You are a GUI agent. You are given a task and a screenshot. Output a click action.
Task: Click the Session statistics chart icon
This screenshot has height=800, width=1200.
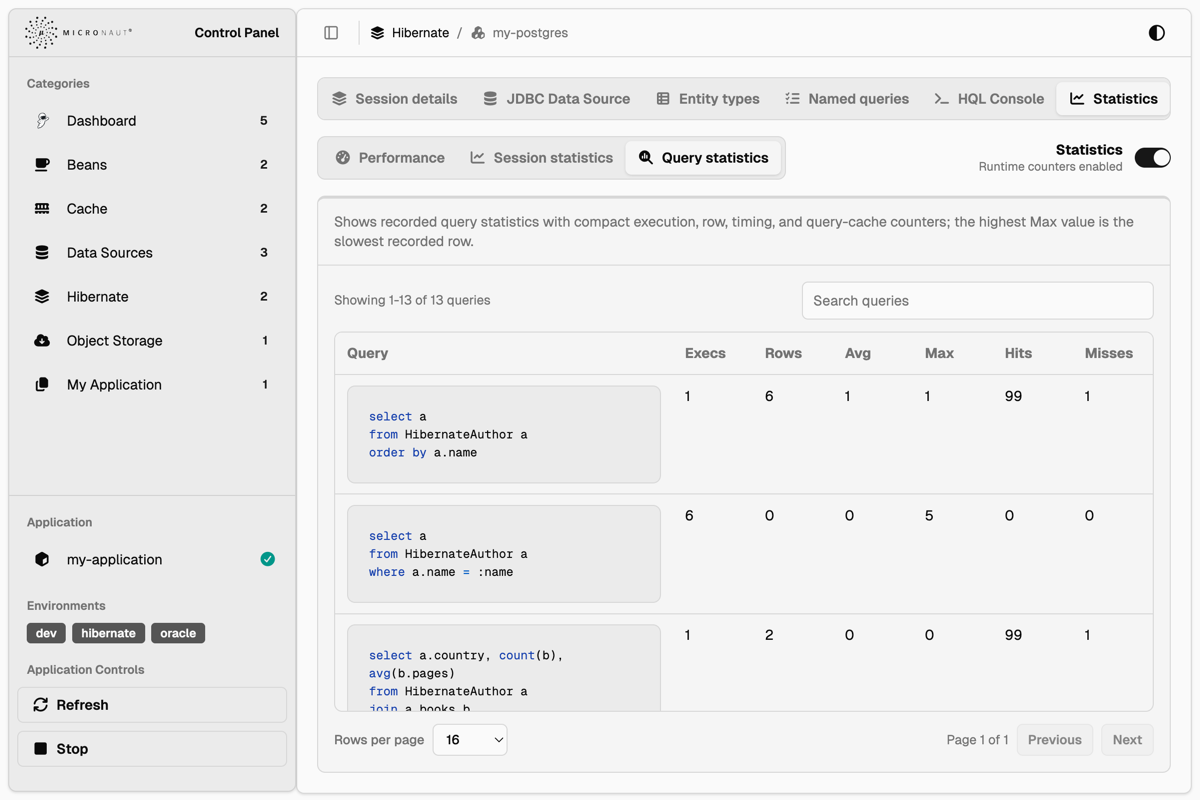click(x=478, y=158)
